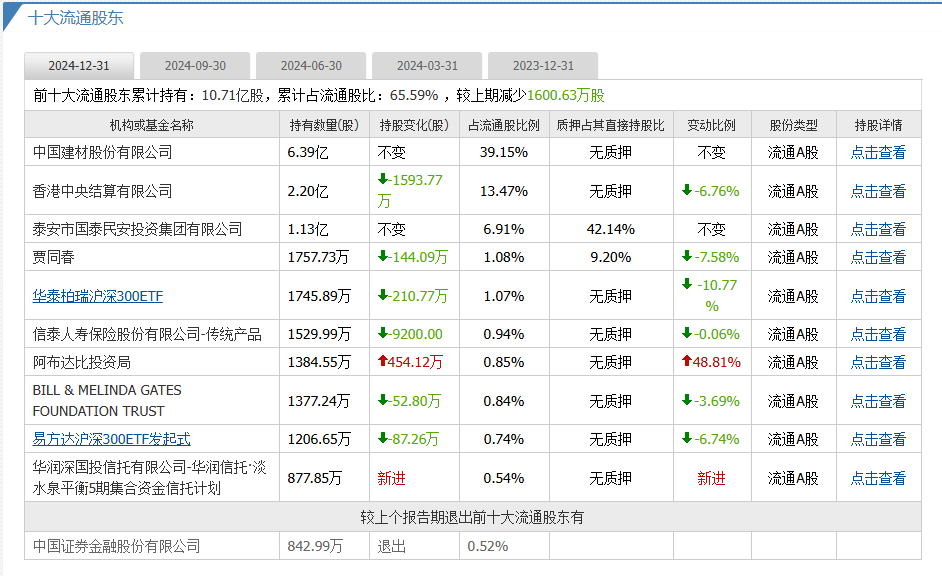Click the 机构或基金名称 column header
The width and height of the screenshot is (942, 576).
[x=151, y=125]
